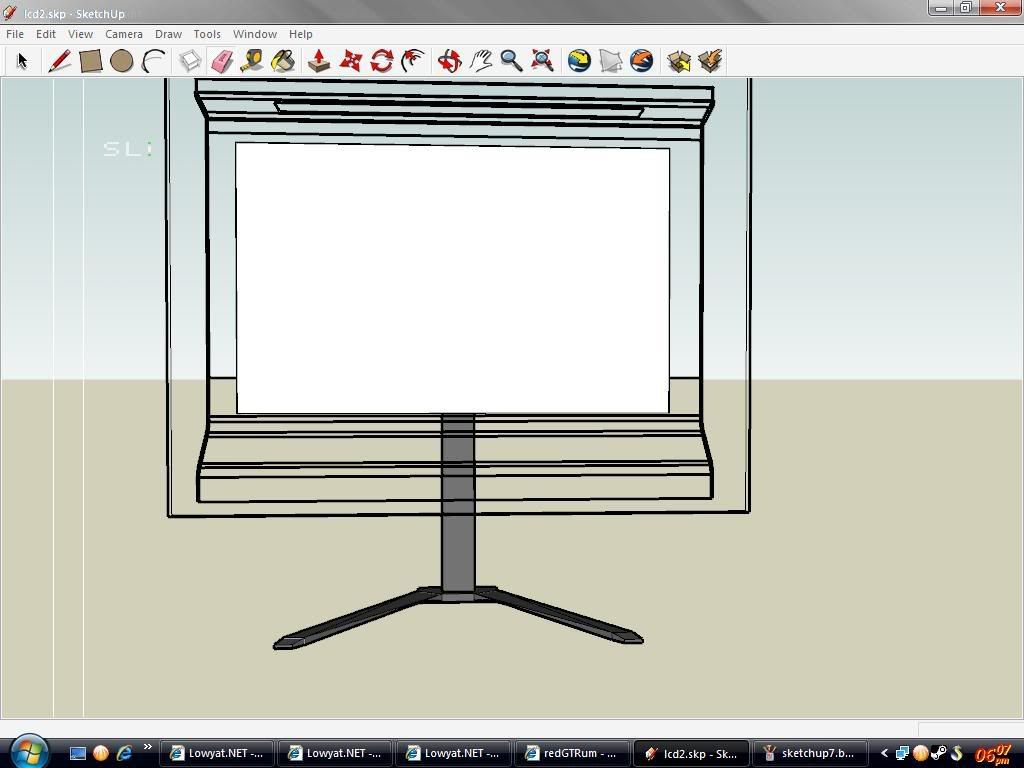
Task: Select the Eraser tool
Action: pos(221,61)
